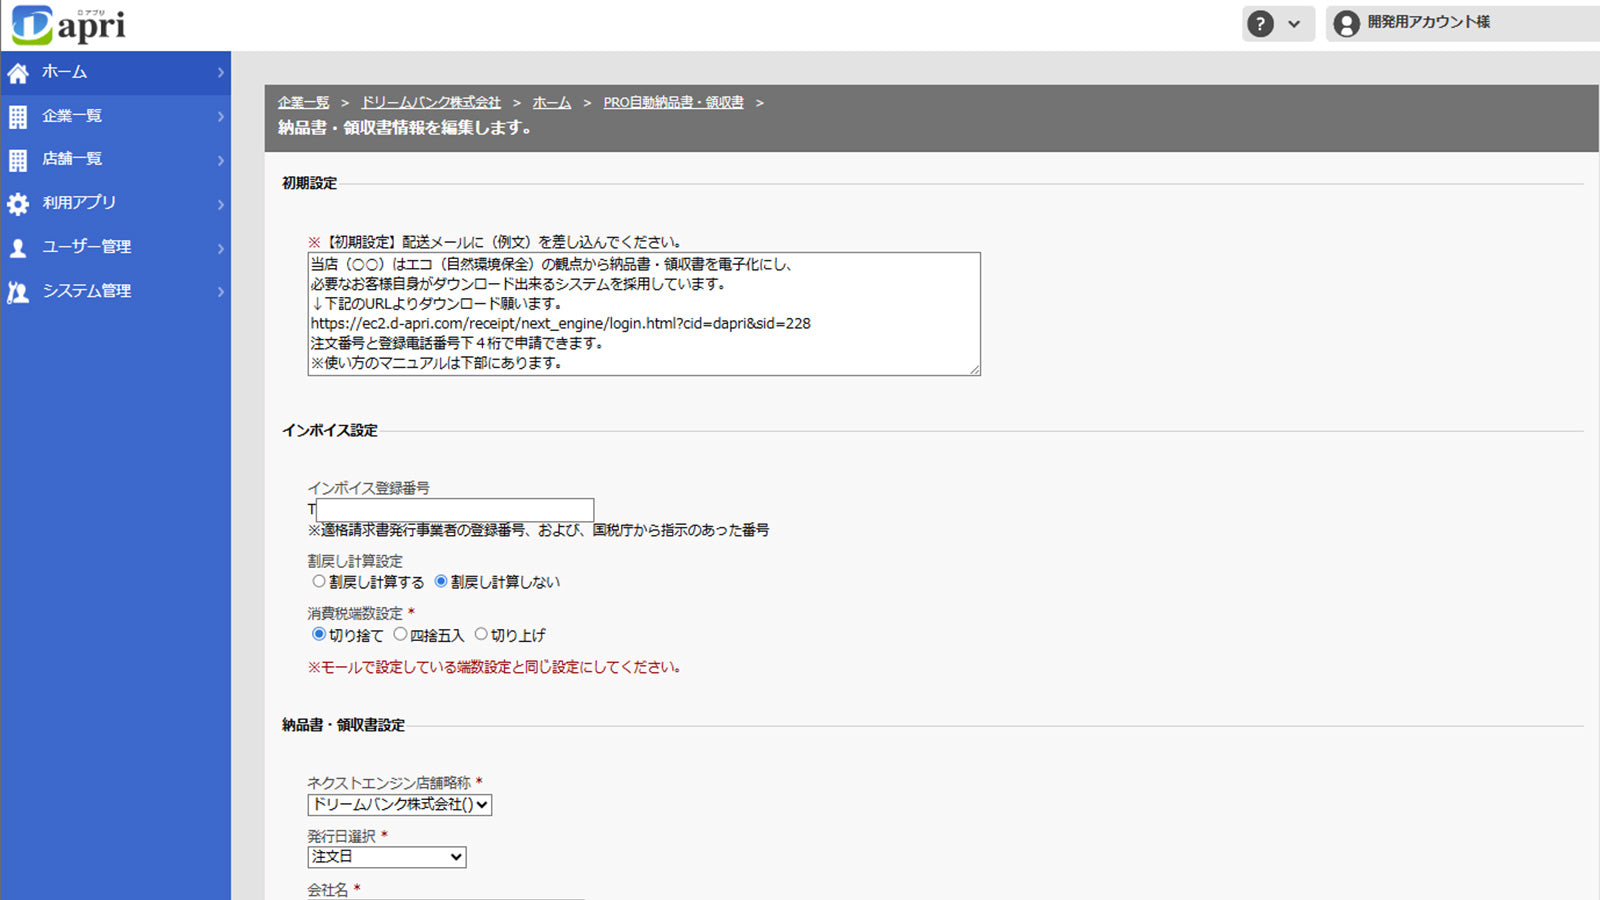Viewport: 1600px width, 900px height.
Task: Expand the 企業一覧 chevron arrow
Action: 221,117
